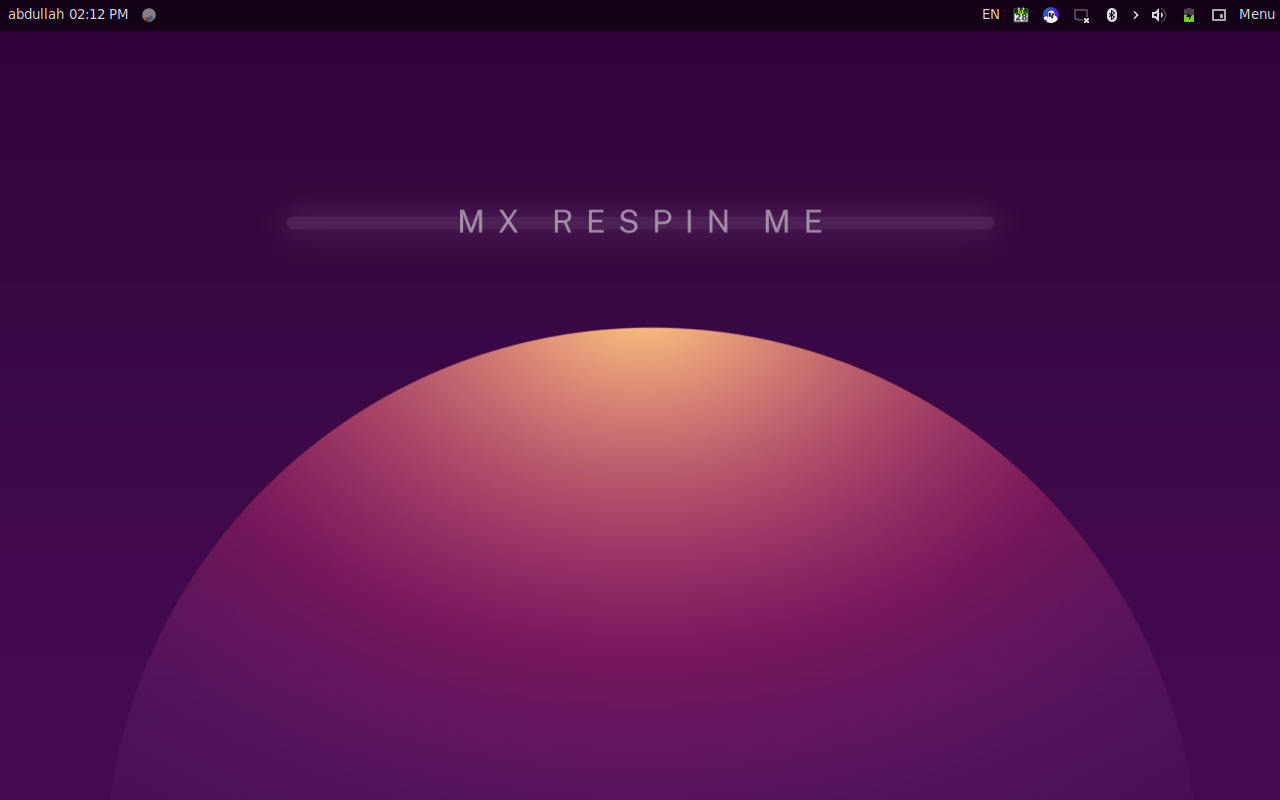Open the disconnected network tray icon
The width and height of the screenshot is (1280, 800).
(1081, 15)
